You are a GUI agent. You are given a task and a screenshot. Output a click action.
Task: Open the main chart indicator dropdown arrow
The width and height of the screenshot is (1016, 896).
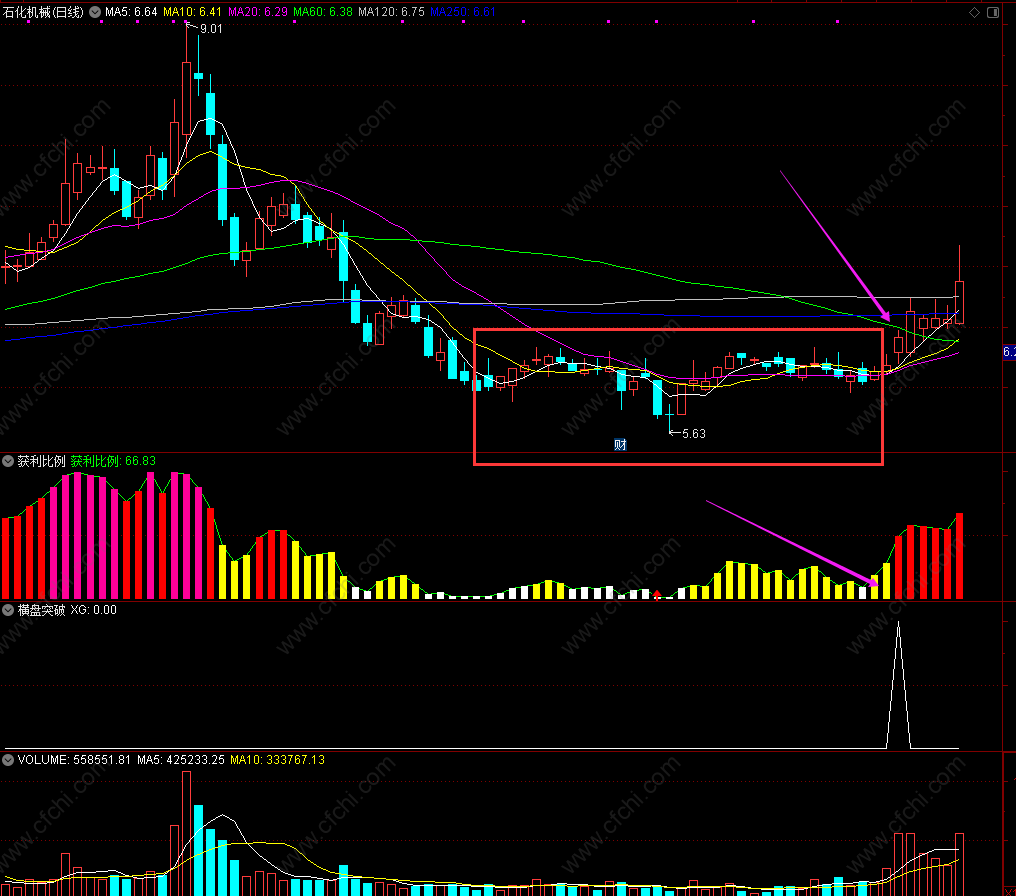coord(95,12)
